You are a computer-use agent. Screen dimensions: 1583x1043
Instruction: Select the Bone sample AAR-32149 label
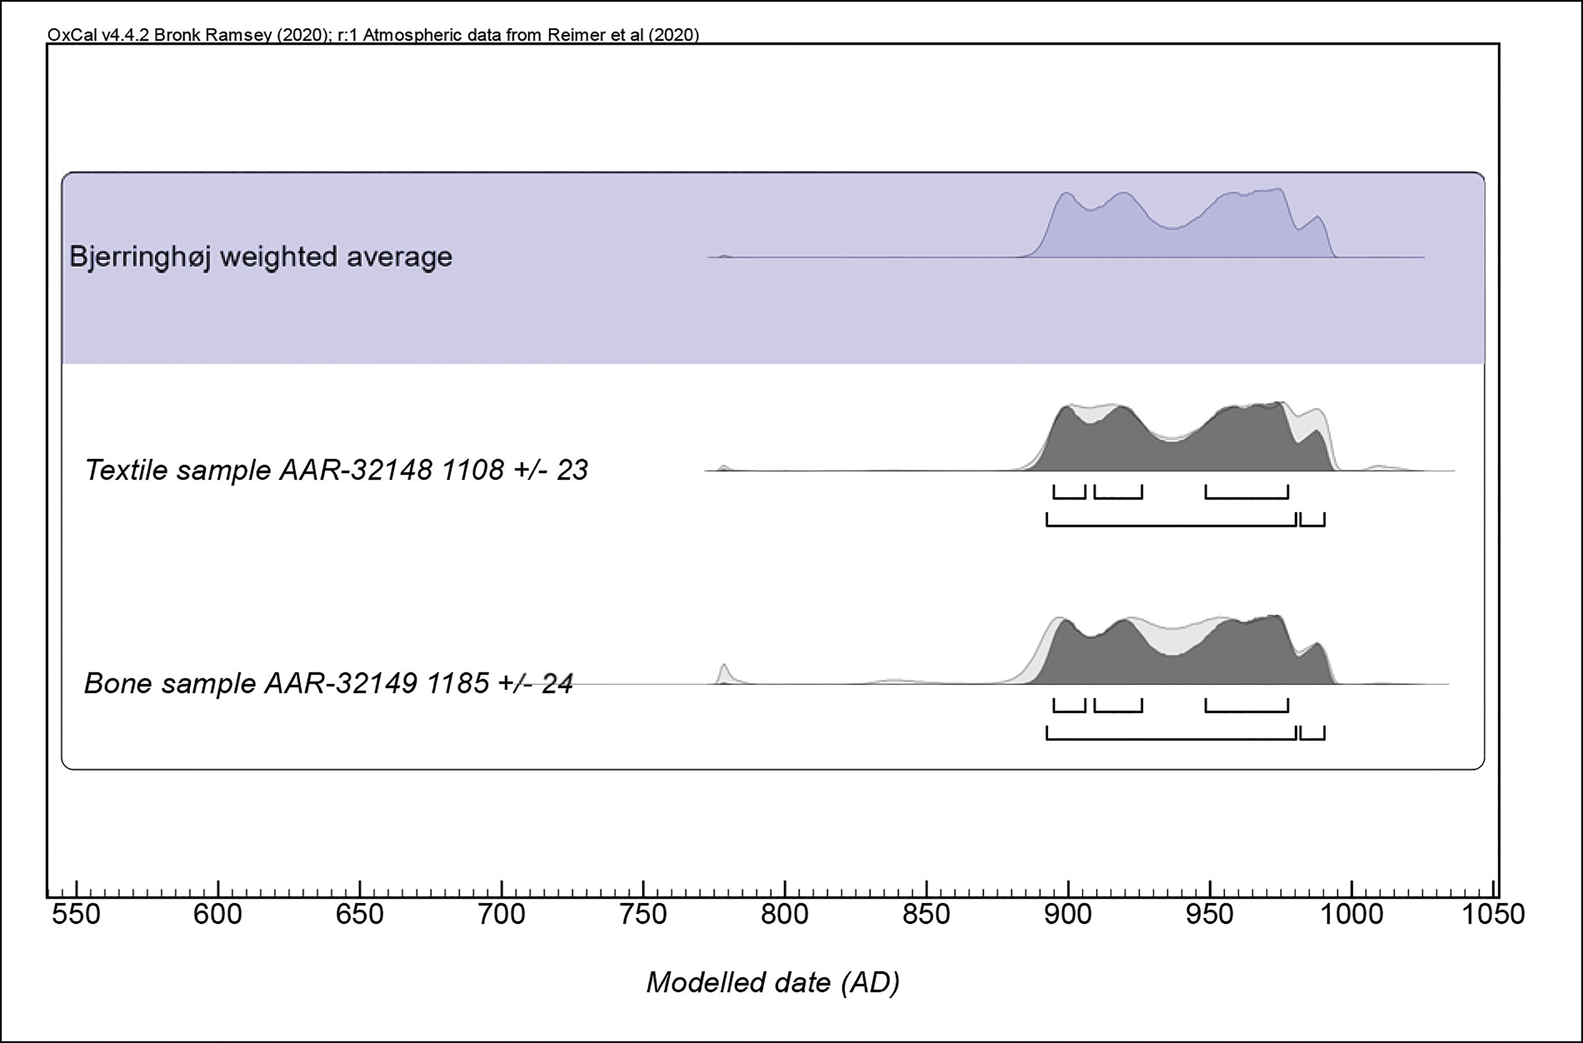pos(328,683)
